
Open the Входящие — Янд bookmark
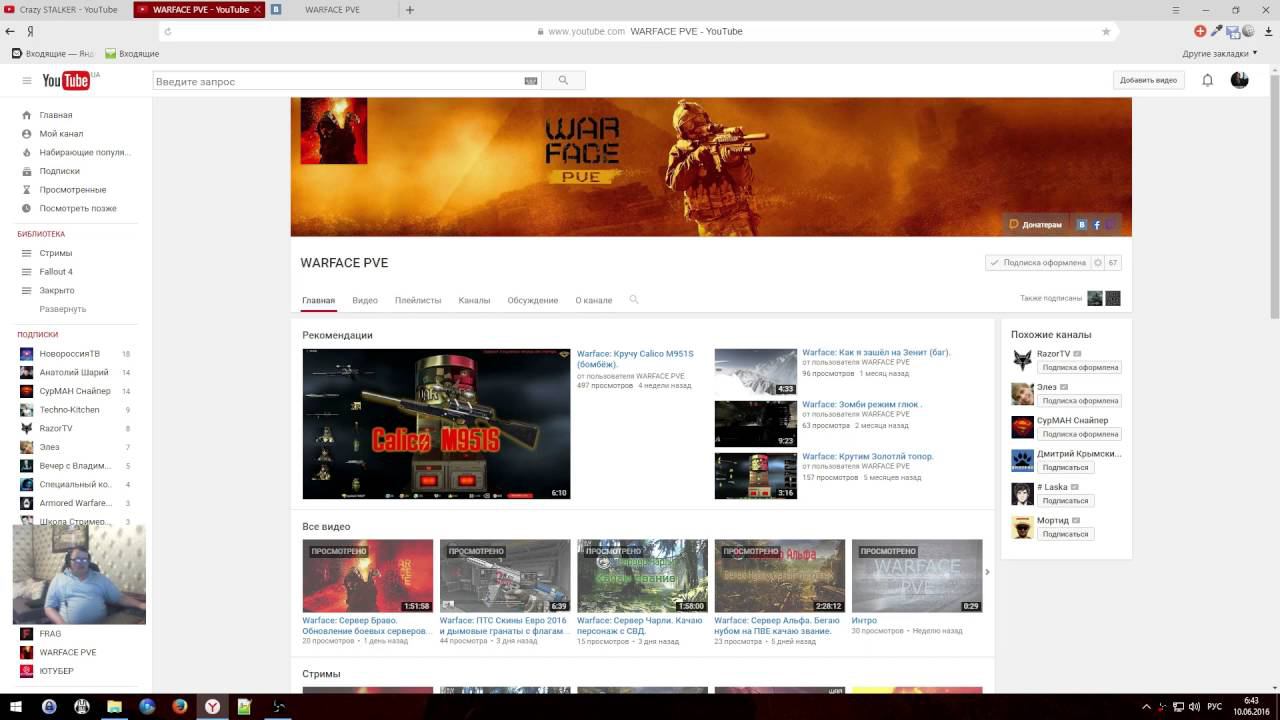pyautogui.click(x=52, y=54)
